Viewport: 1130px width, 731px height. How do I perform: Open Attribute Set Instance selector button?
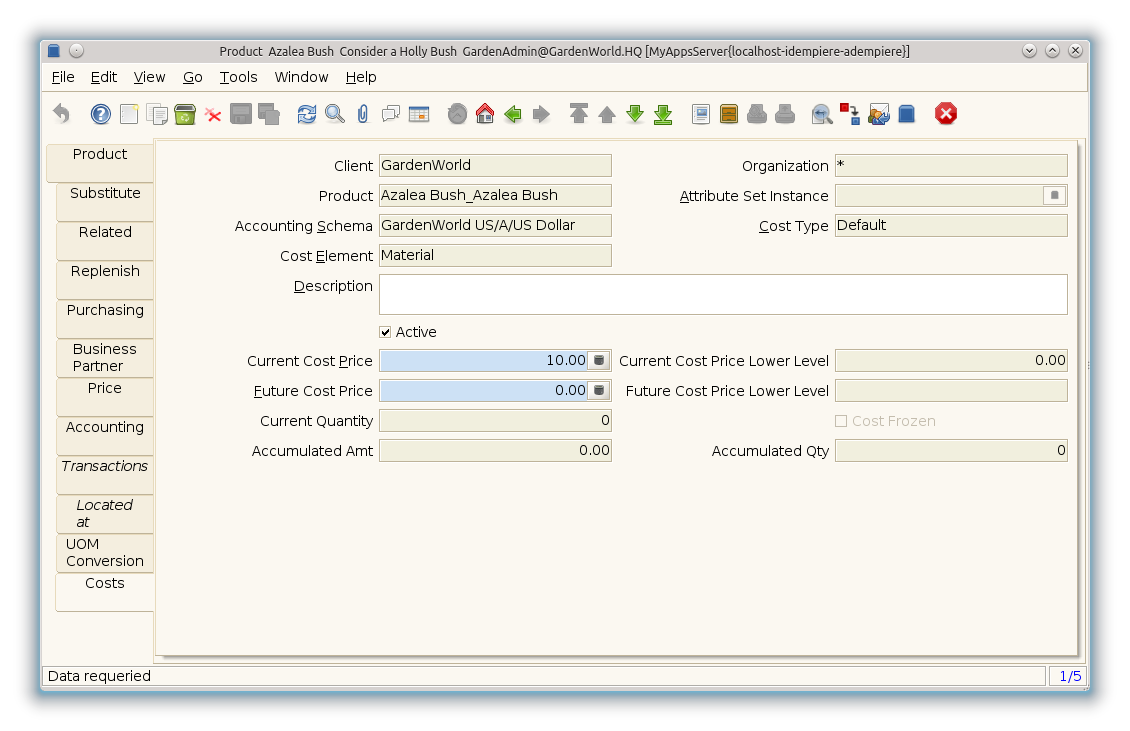tap(1054, 196)
